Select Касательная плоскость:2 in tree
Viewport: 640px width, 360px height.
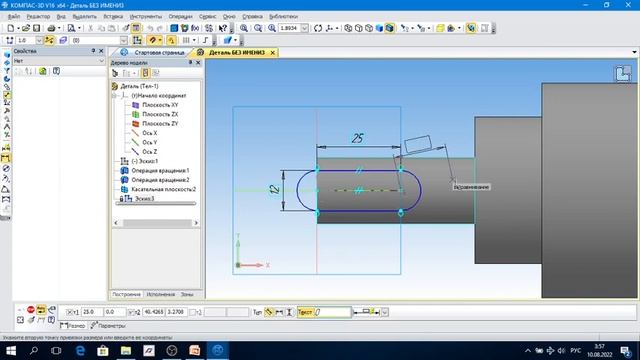pos(163,189)
